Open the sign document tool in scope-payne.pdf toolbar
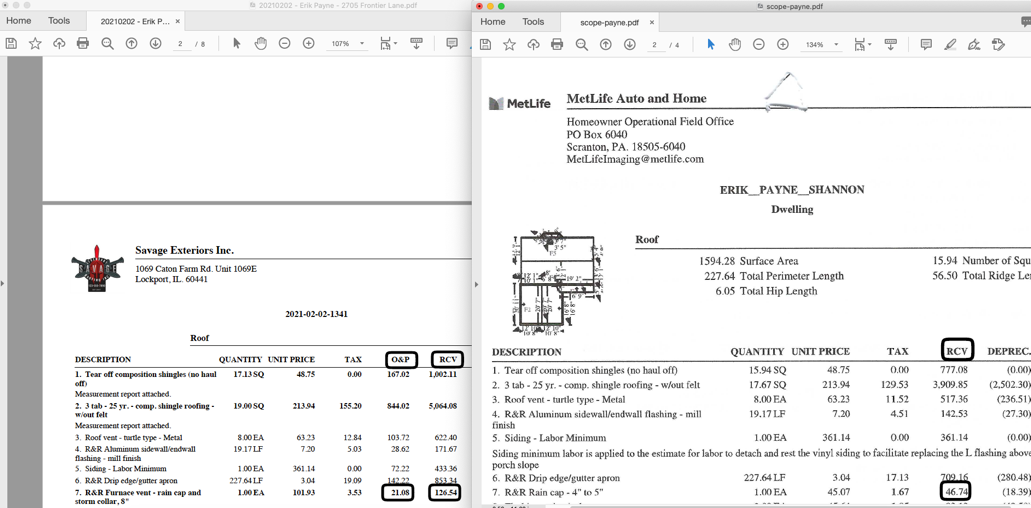 (974, 44)
